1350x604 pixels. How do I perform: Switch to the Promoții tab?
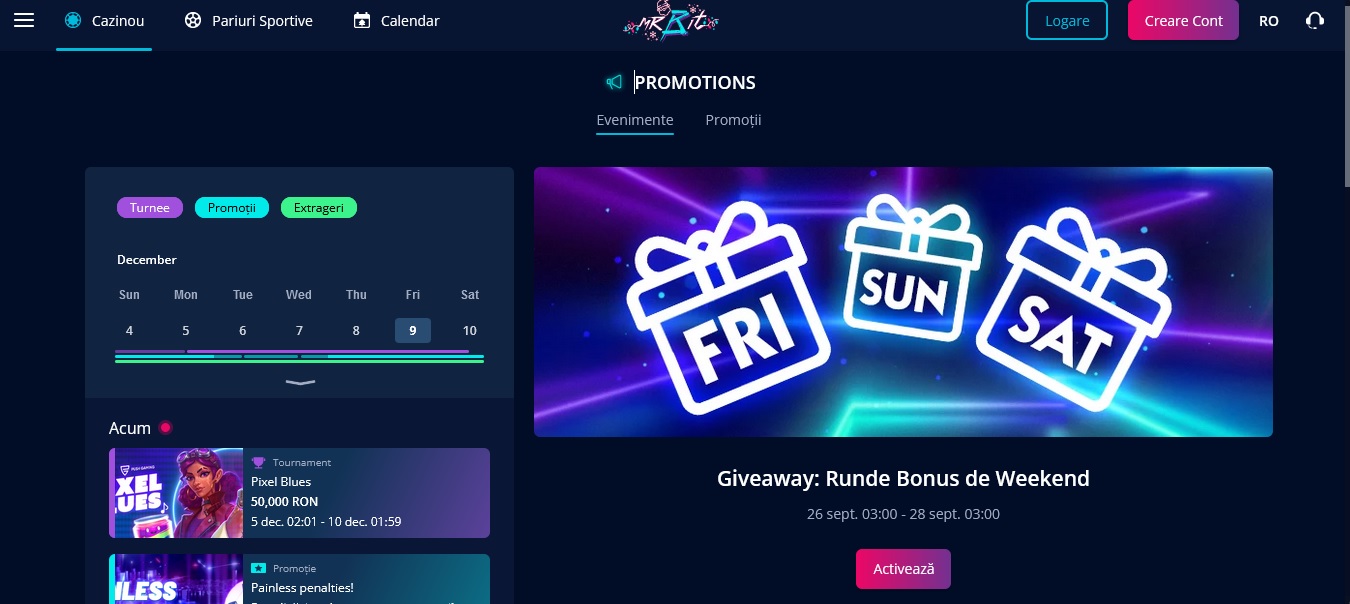coord(733,120)
